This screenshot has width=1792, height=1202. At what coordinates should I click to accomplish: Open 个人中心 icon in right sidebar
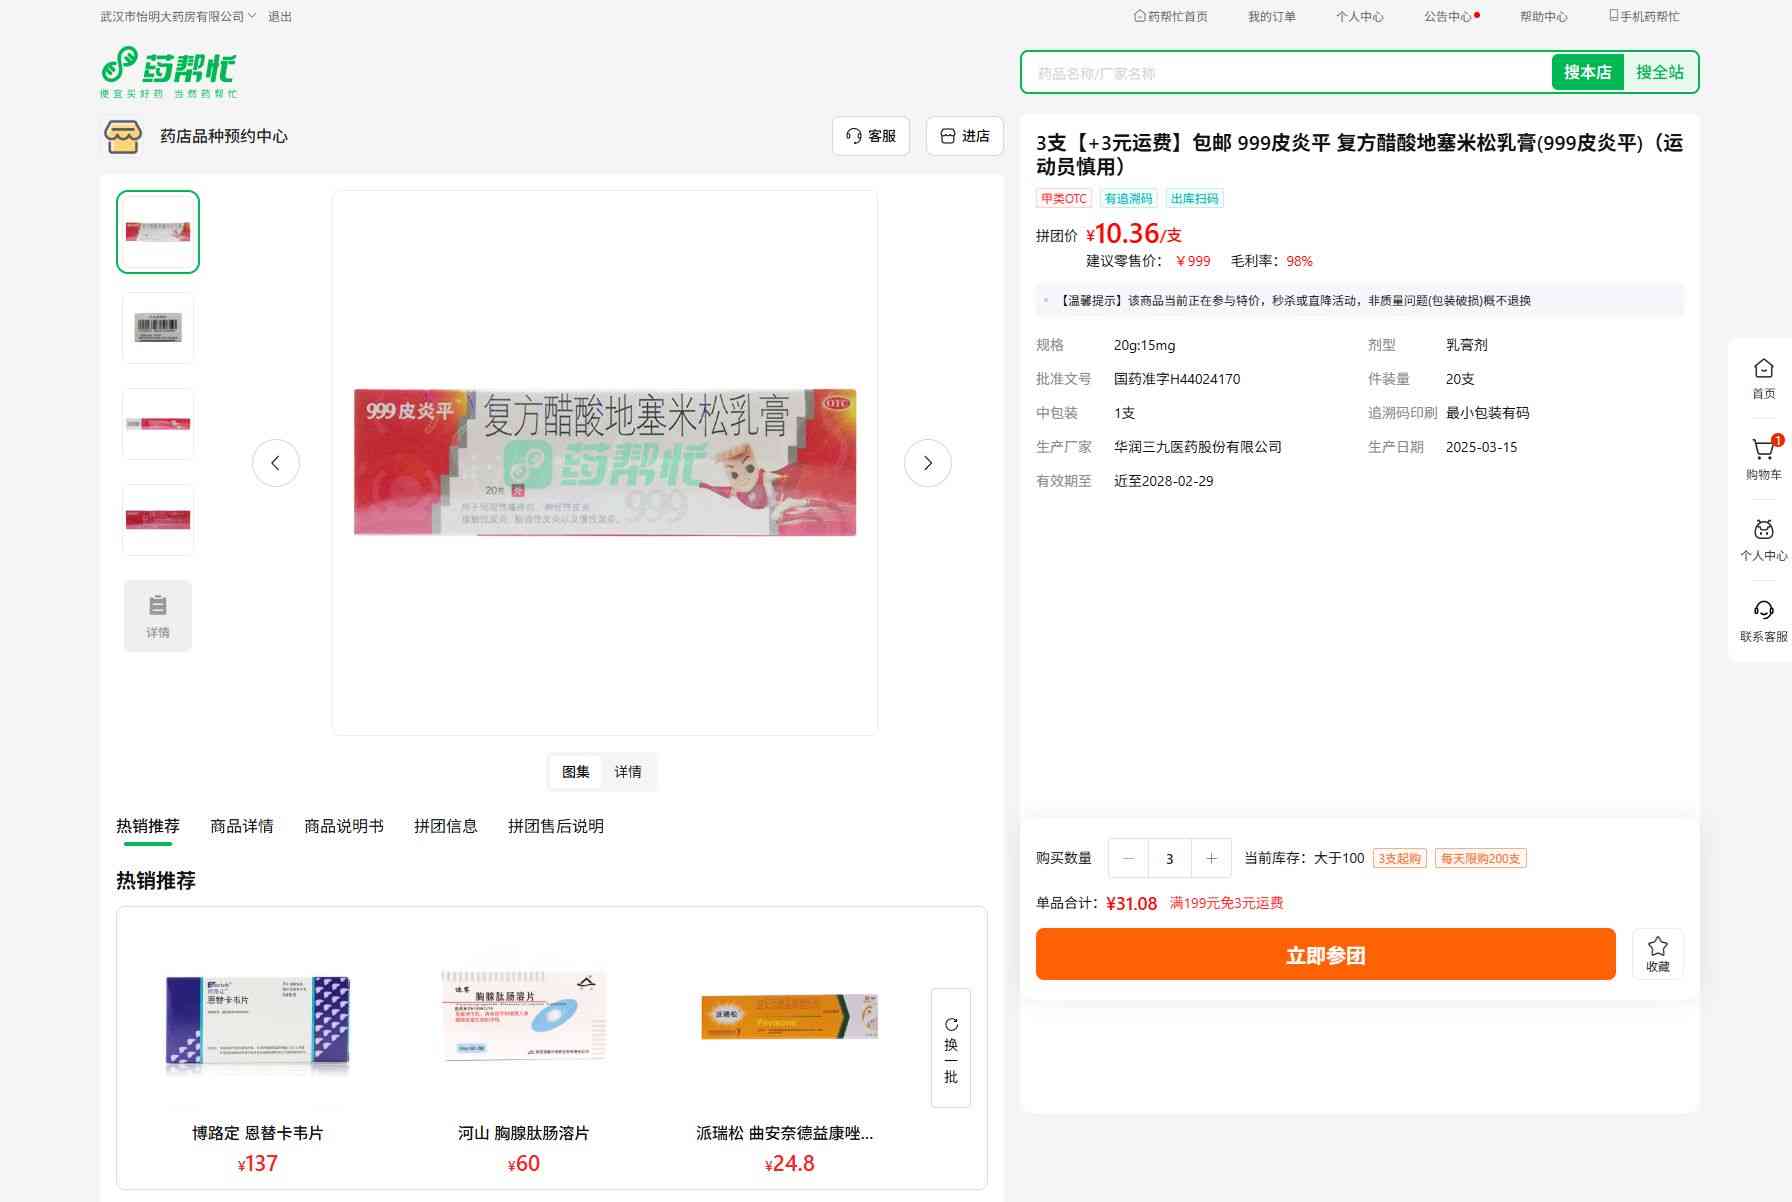coord(1763,531)
